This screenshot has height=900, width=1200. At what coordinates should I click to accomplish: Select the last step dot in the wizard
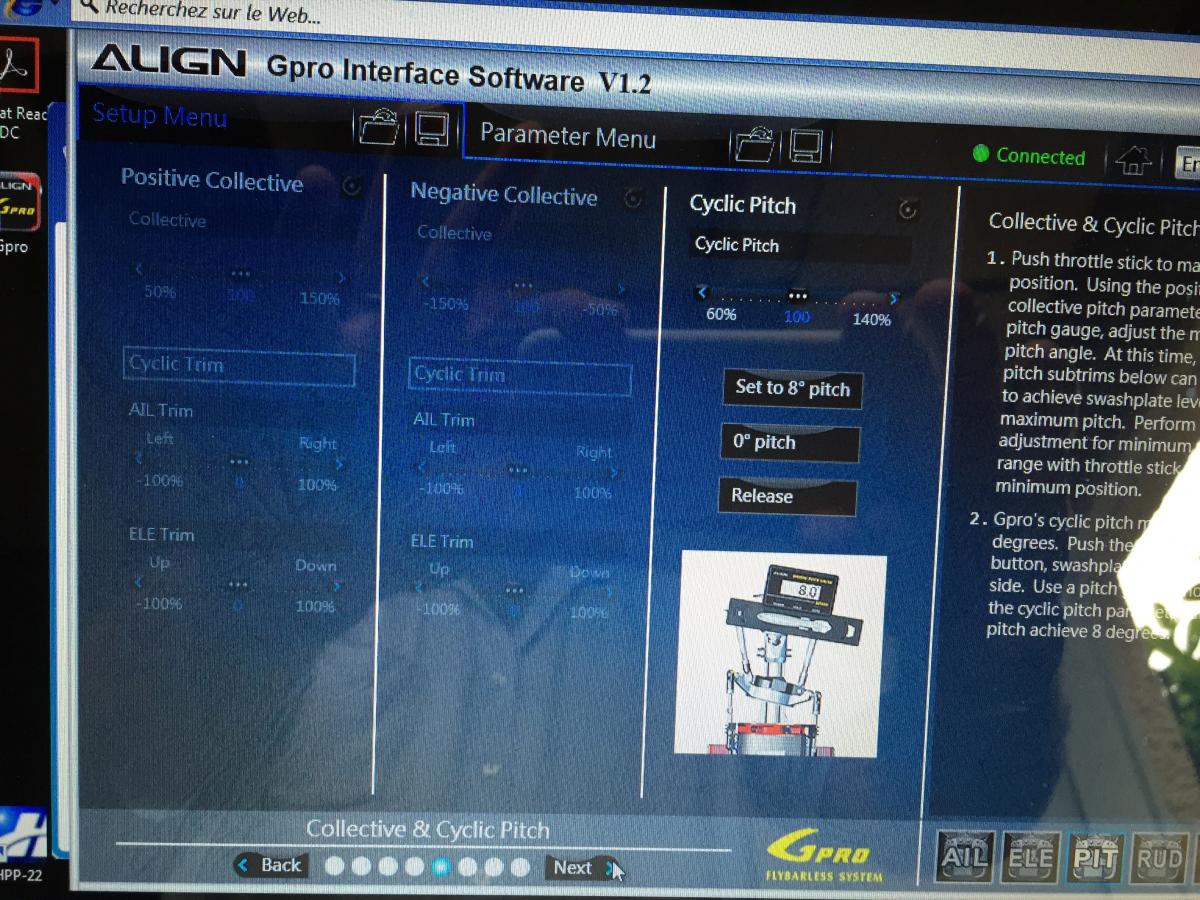[x=519, y=868]
